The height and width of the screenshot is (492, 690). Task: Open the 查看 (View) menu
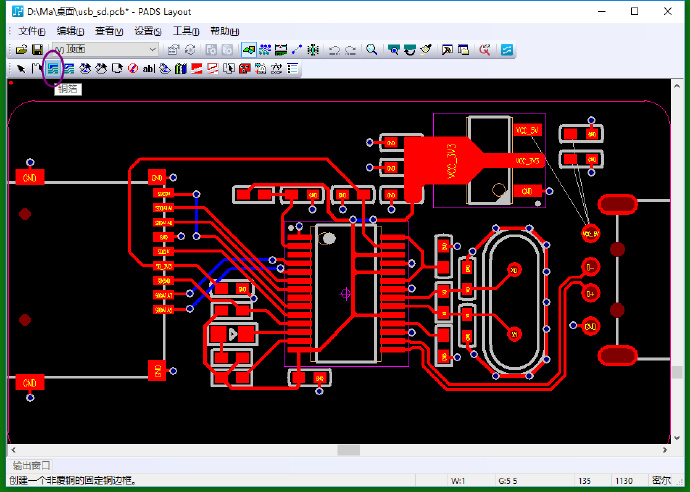pos(109,31)
